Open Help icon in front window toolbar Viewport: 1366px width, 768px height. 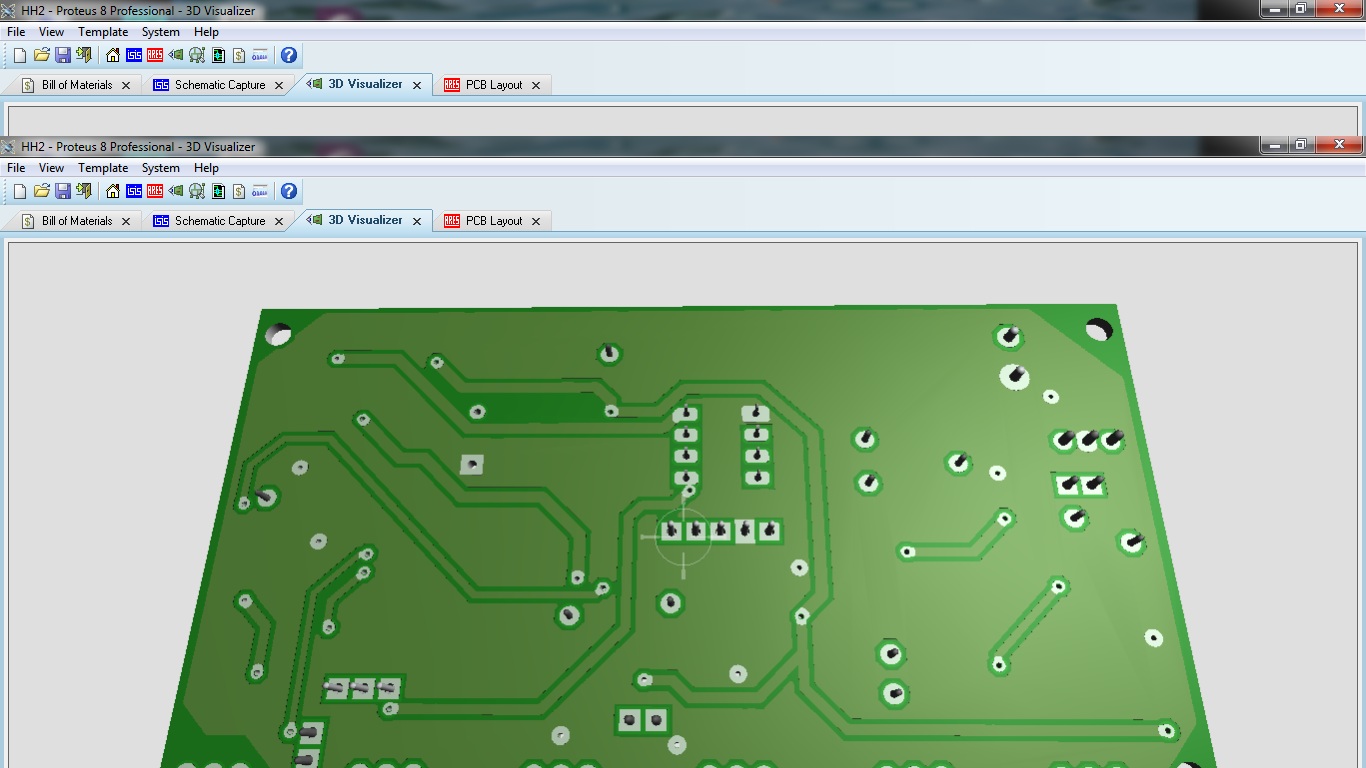click(x=289, y=191)
